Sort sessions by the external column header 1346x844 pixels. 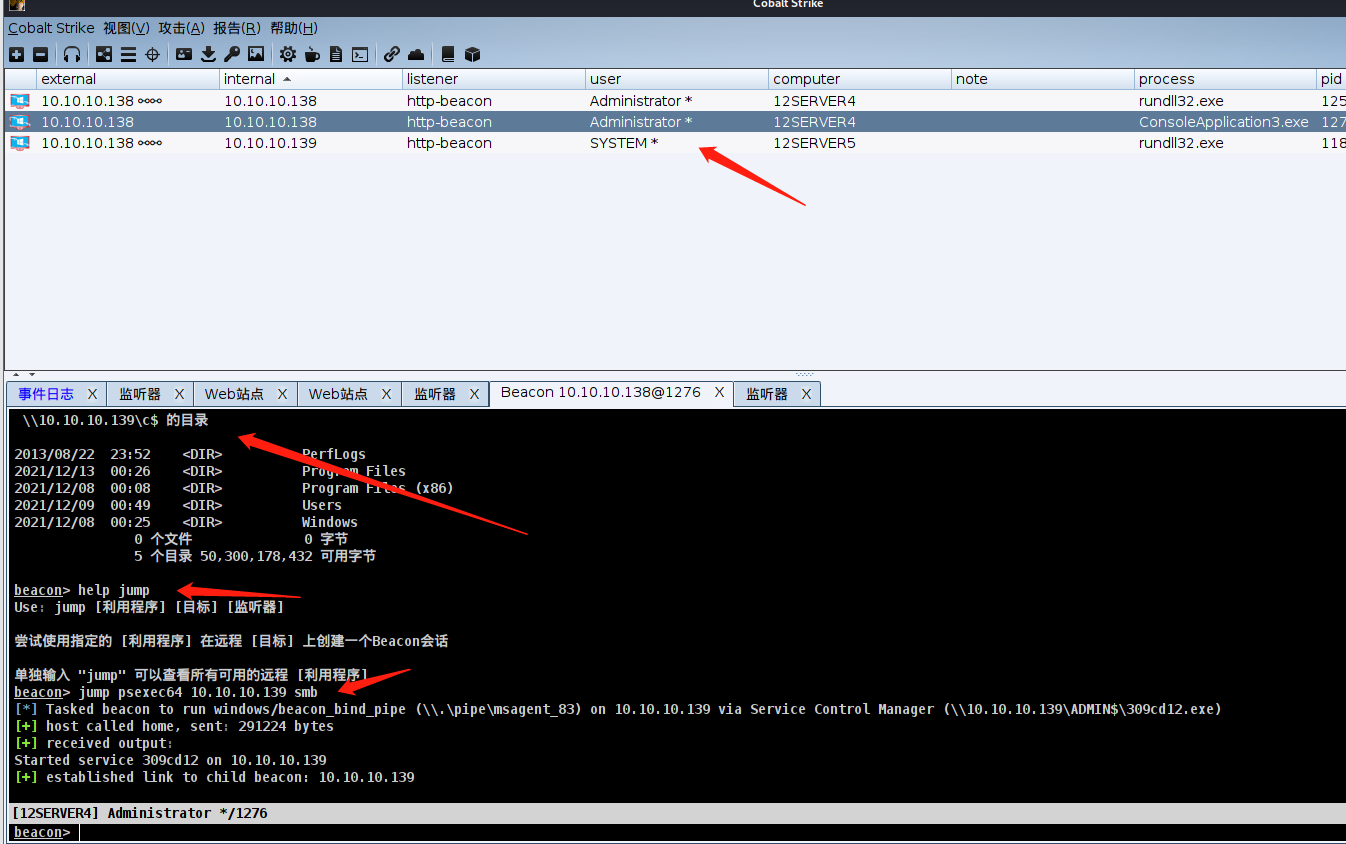(128, 79)
